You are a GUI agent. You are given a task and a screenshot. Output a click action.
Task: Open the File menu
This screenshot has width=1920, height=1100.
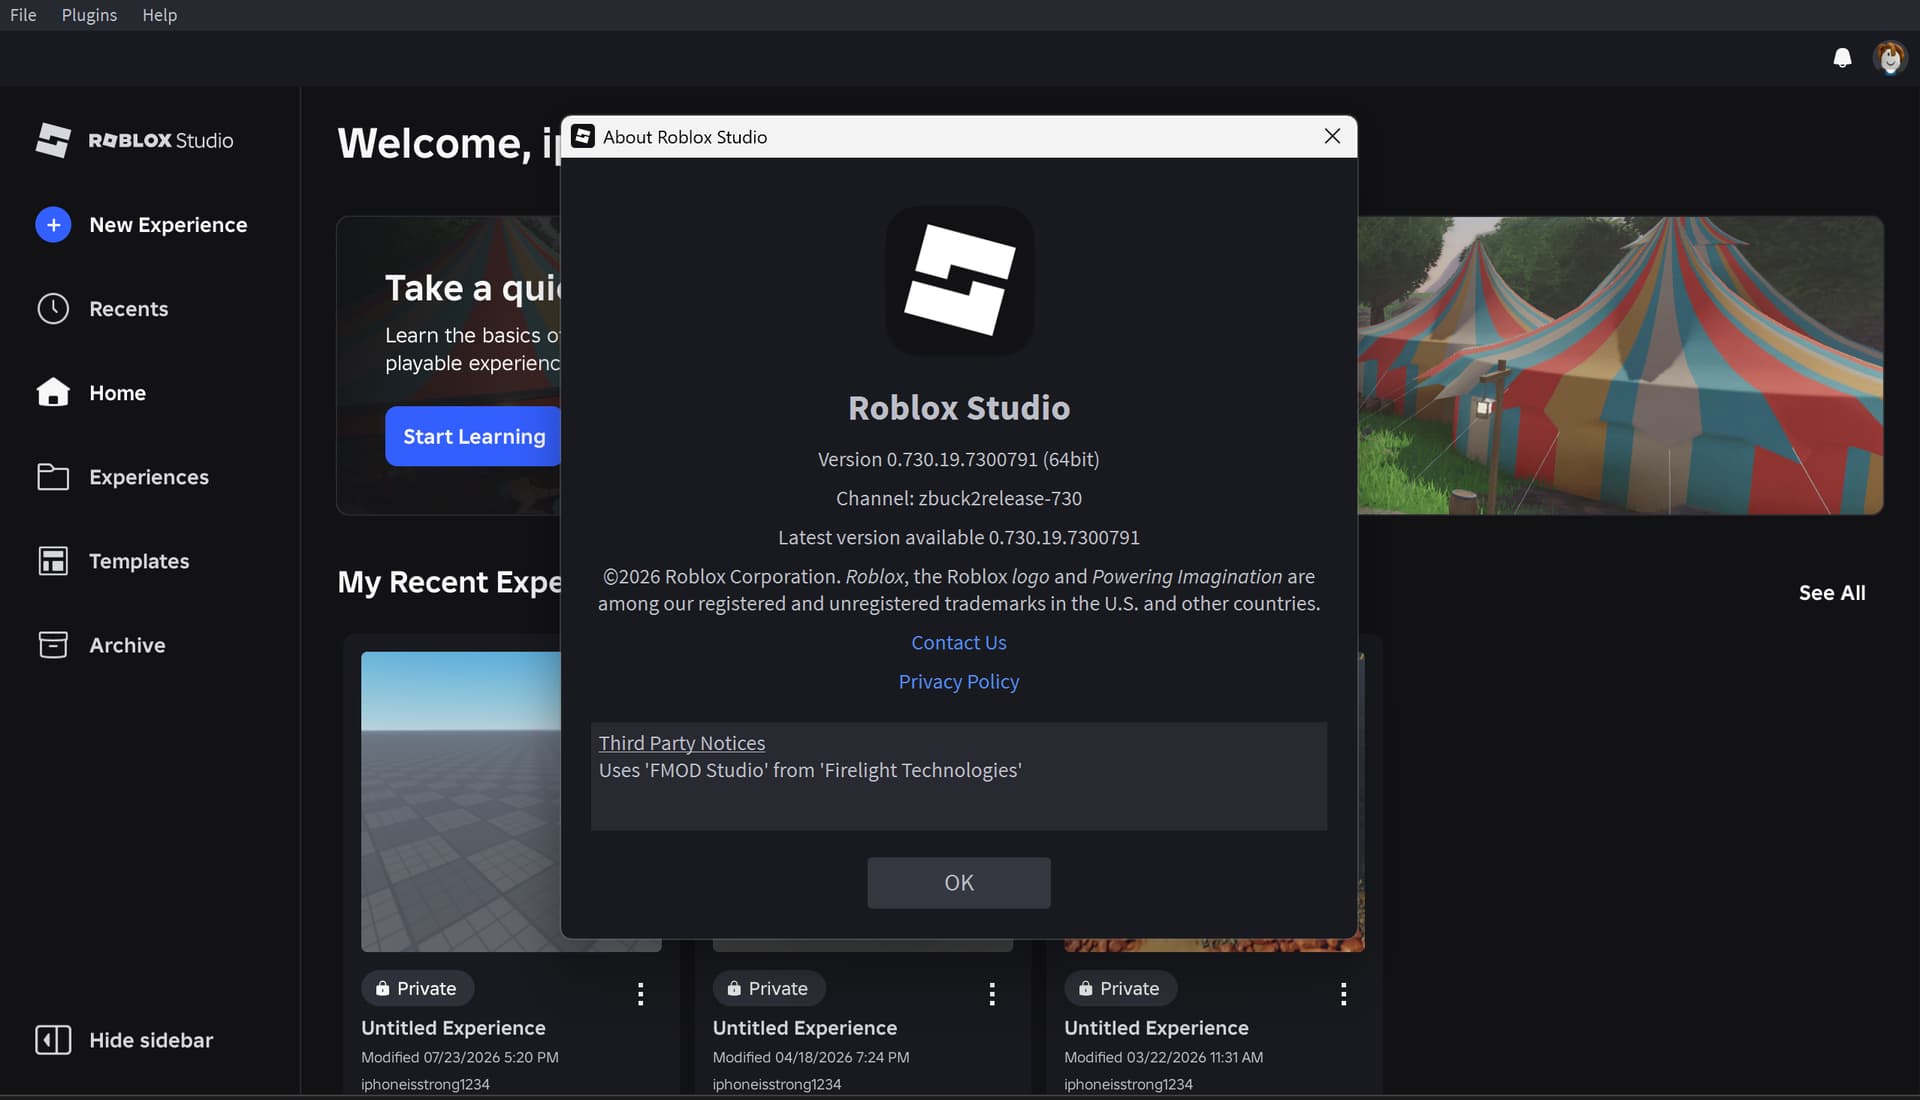(23, 15)
